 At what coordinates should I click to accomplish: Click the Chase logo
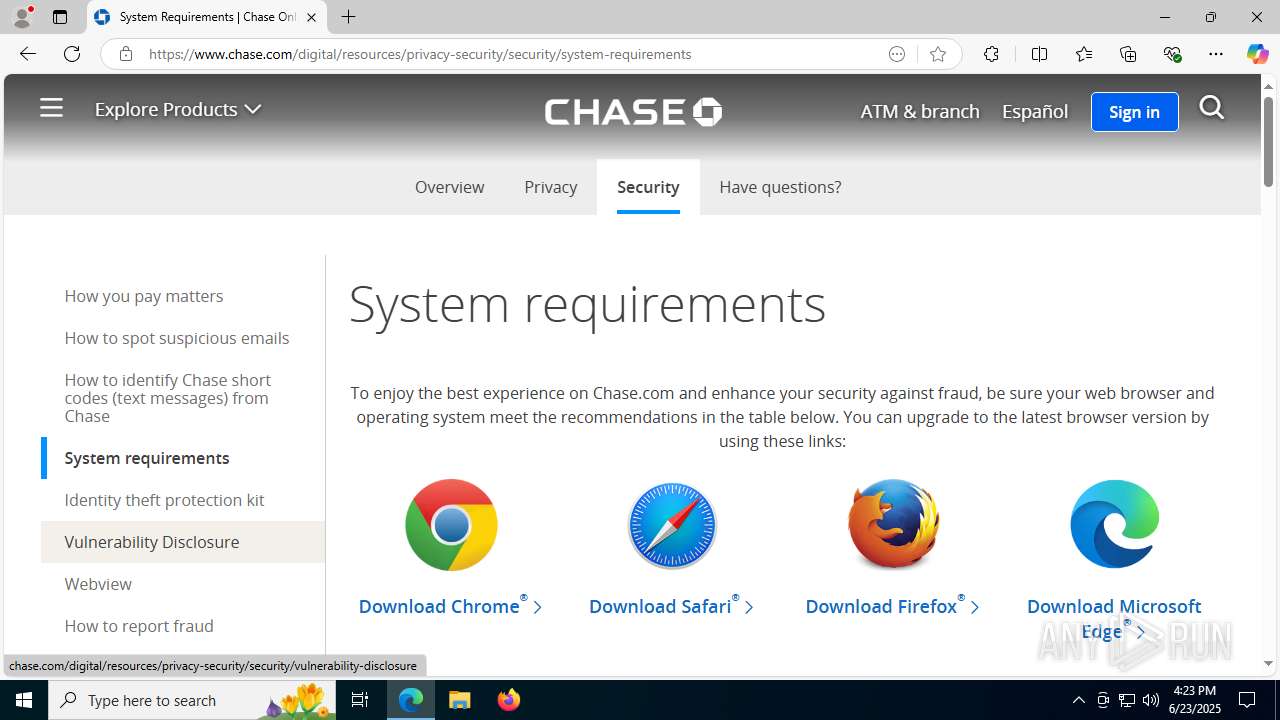(633, 111)
